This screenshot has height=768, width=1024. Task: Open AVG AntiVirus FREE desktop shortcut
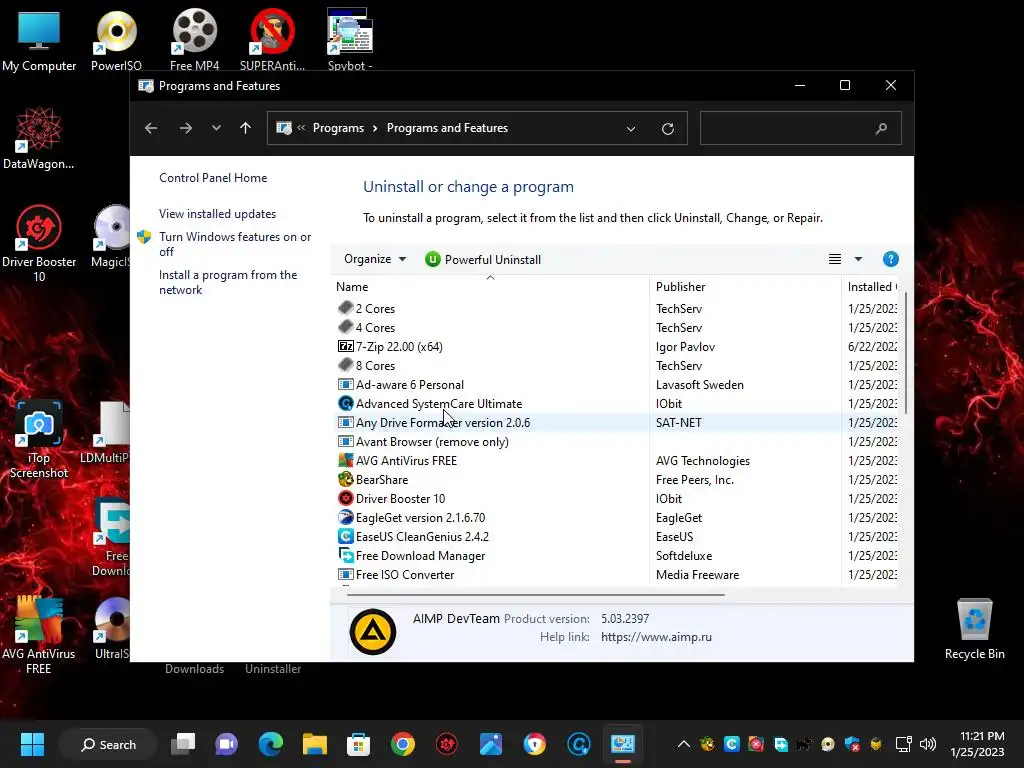39,635
